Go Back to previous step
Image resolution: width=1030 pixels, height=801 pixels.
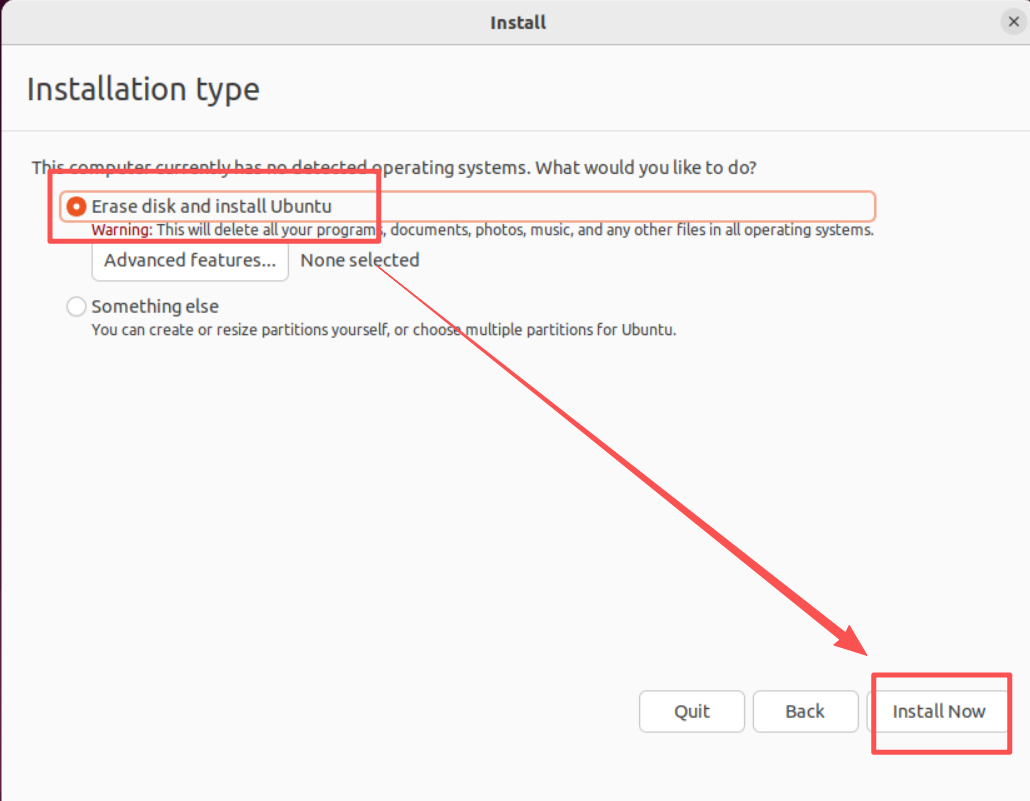click(805, 711)
